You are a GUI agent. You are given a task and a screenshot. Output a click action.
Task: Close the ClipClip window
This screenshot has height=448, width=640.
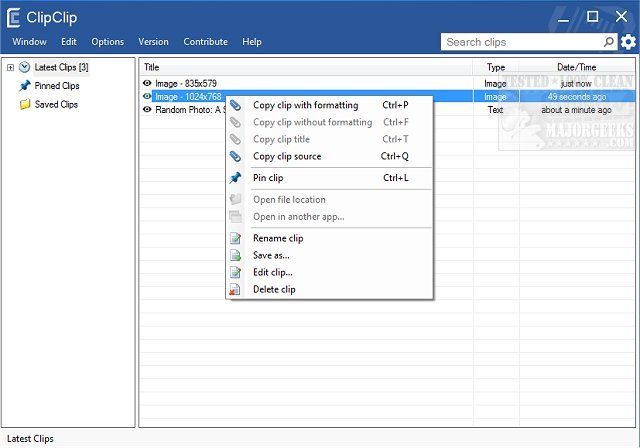(622, 17)
